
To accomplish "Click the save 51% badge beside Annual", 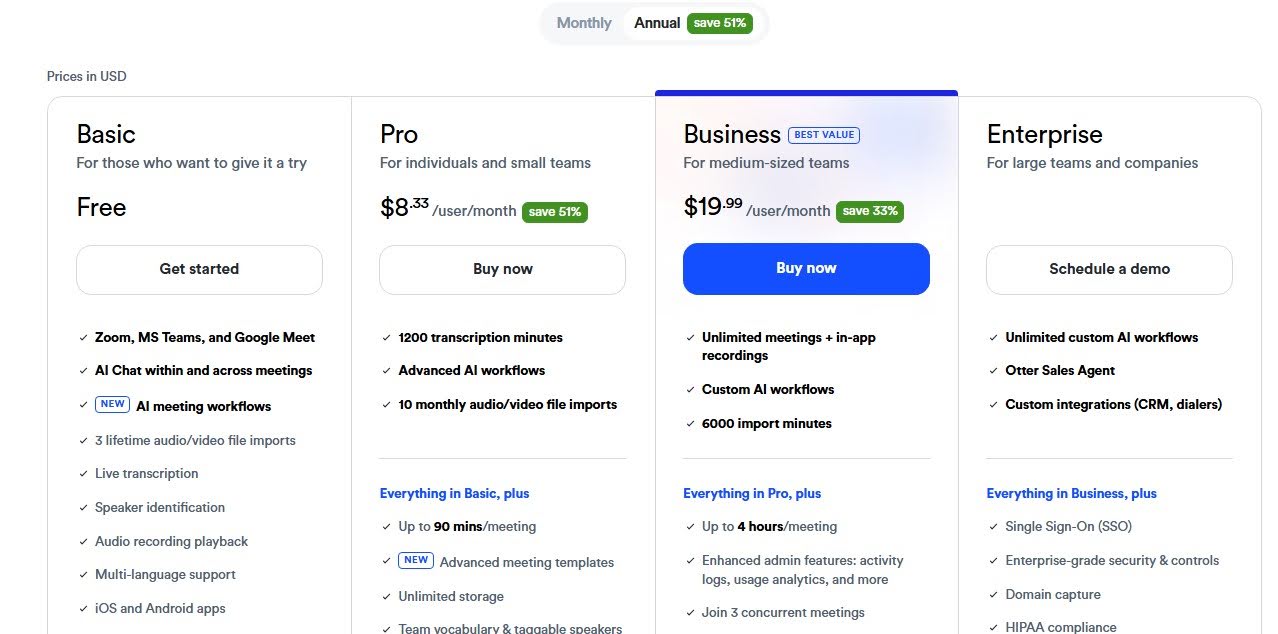I will pyautogui.click(x=720, y=23).
